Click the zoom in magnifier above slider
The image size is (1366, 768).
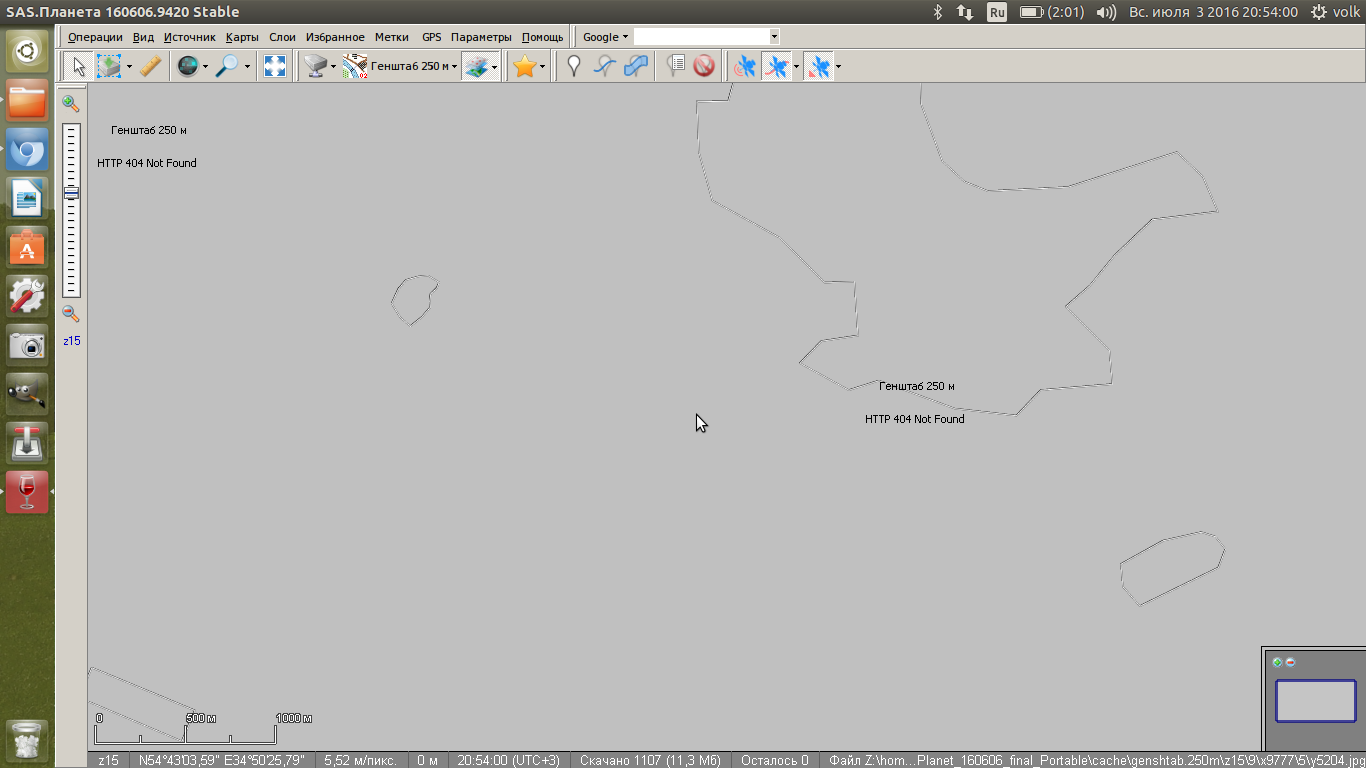[x=71, y=103]
